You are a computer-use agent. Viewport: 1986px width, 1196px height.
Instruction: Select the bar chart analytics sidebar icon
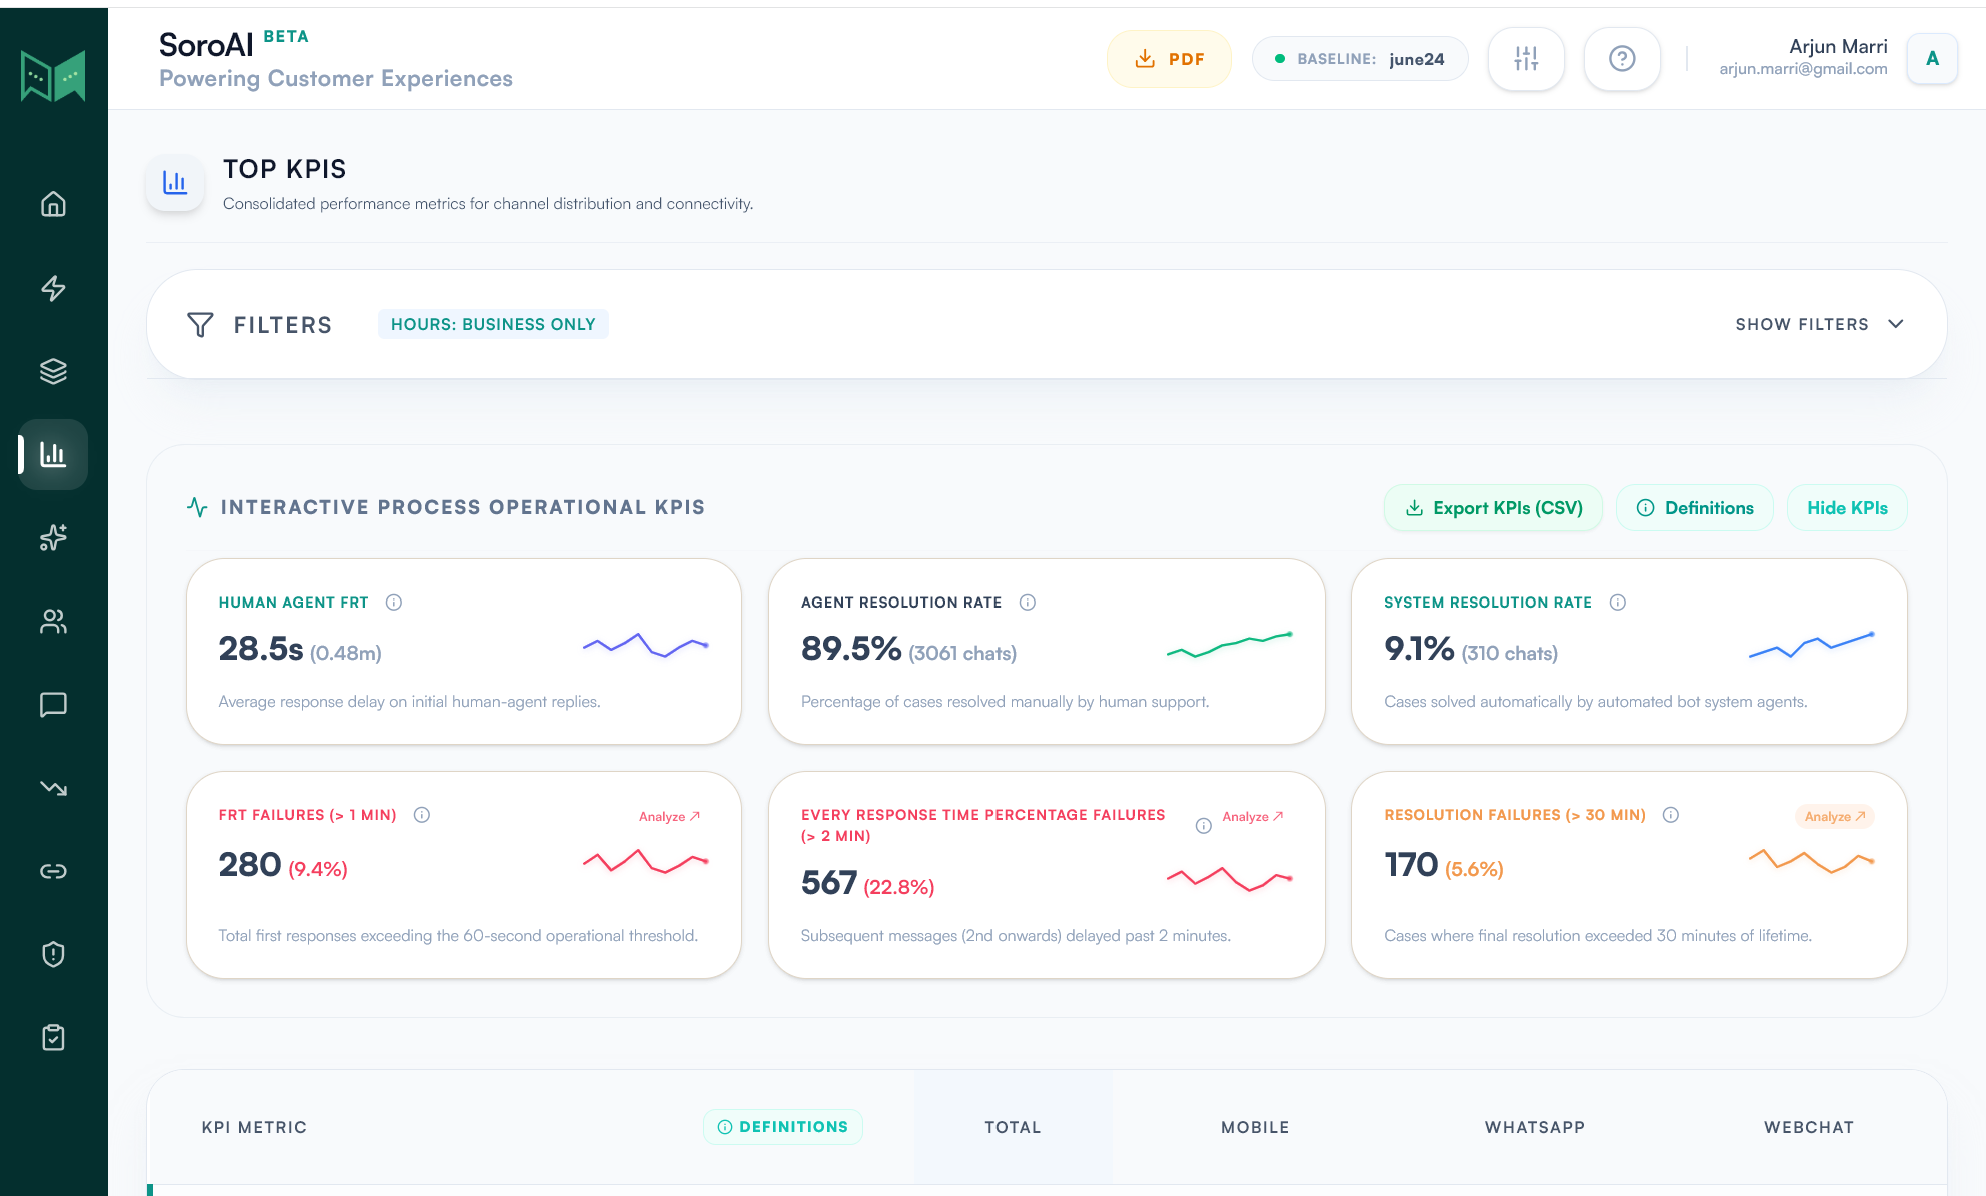53,454
